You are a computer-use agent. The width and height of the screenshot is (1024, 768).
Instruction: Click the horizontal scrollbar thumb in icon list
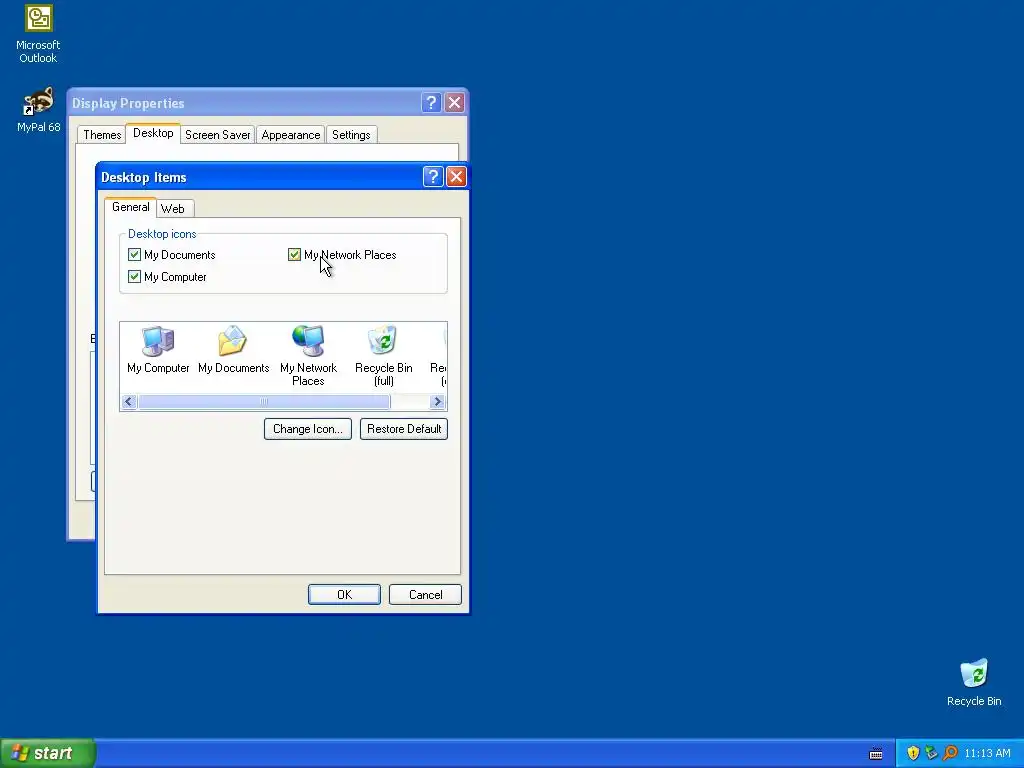pyautogui.click(x=264, y=402)
